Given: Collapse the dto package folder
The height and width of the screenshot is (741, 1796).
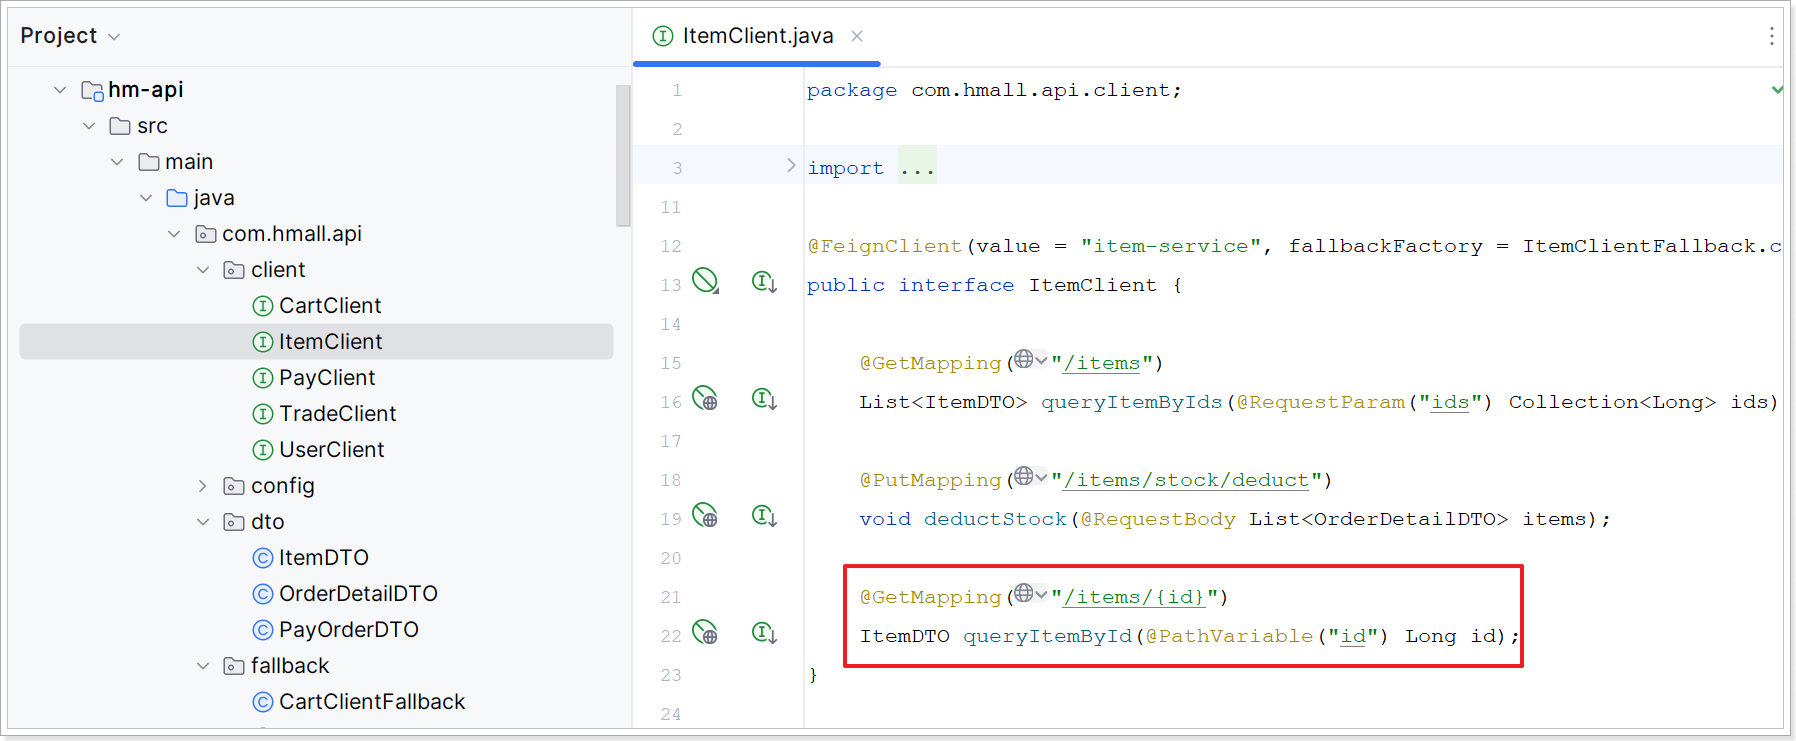Looking at the screenshot, I should [203, 522].
